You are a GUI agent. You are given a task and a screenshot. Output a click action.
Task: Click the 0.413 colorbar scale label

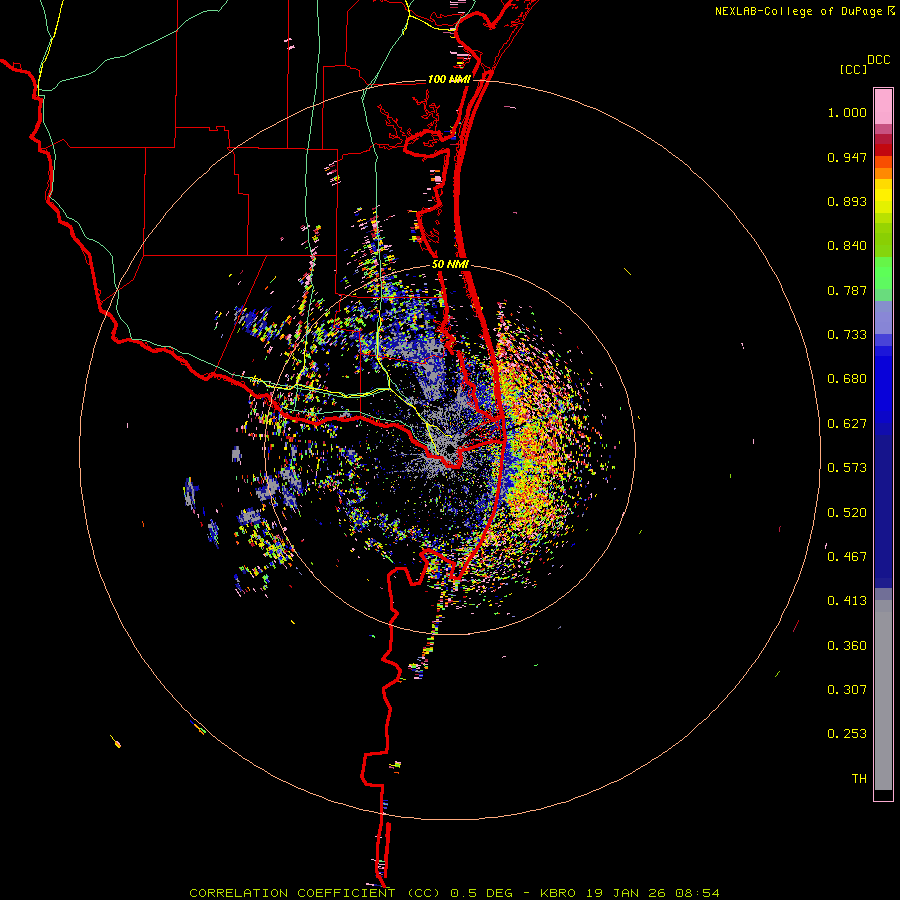coord(847,601)
